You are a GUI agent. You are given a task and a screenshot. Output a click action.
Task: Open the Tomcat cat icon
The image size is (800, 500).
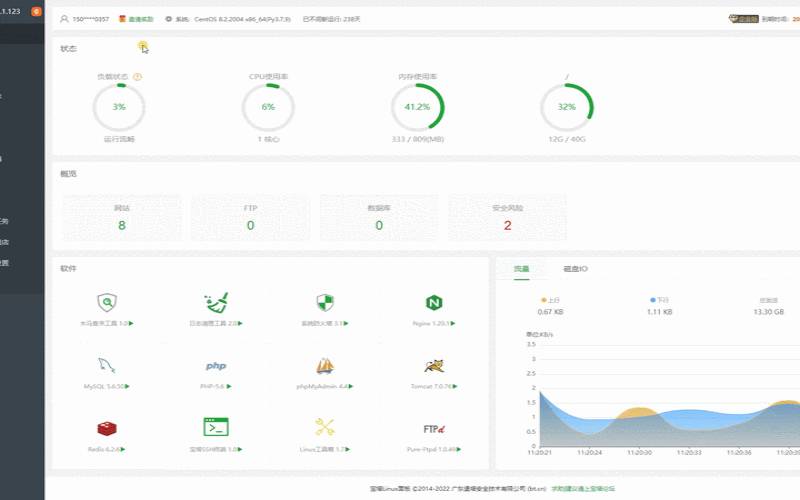(x=433, y=366)
